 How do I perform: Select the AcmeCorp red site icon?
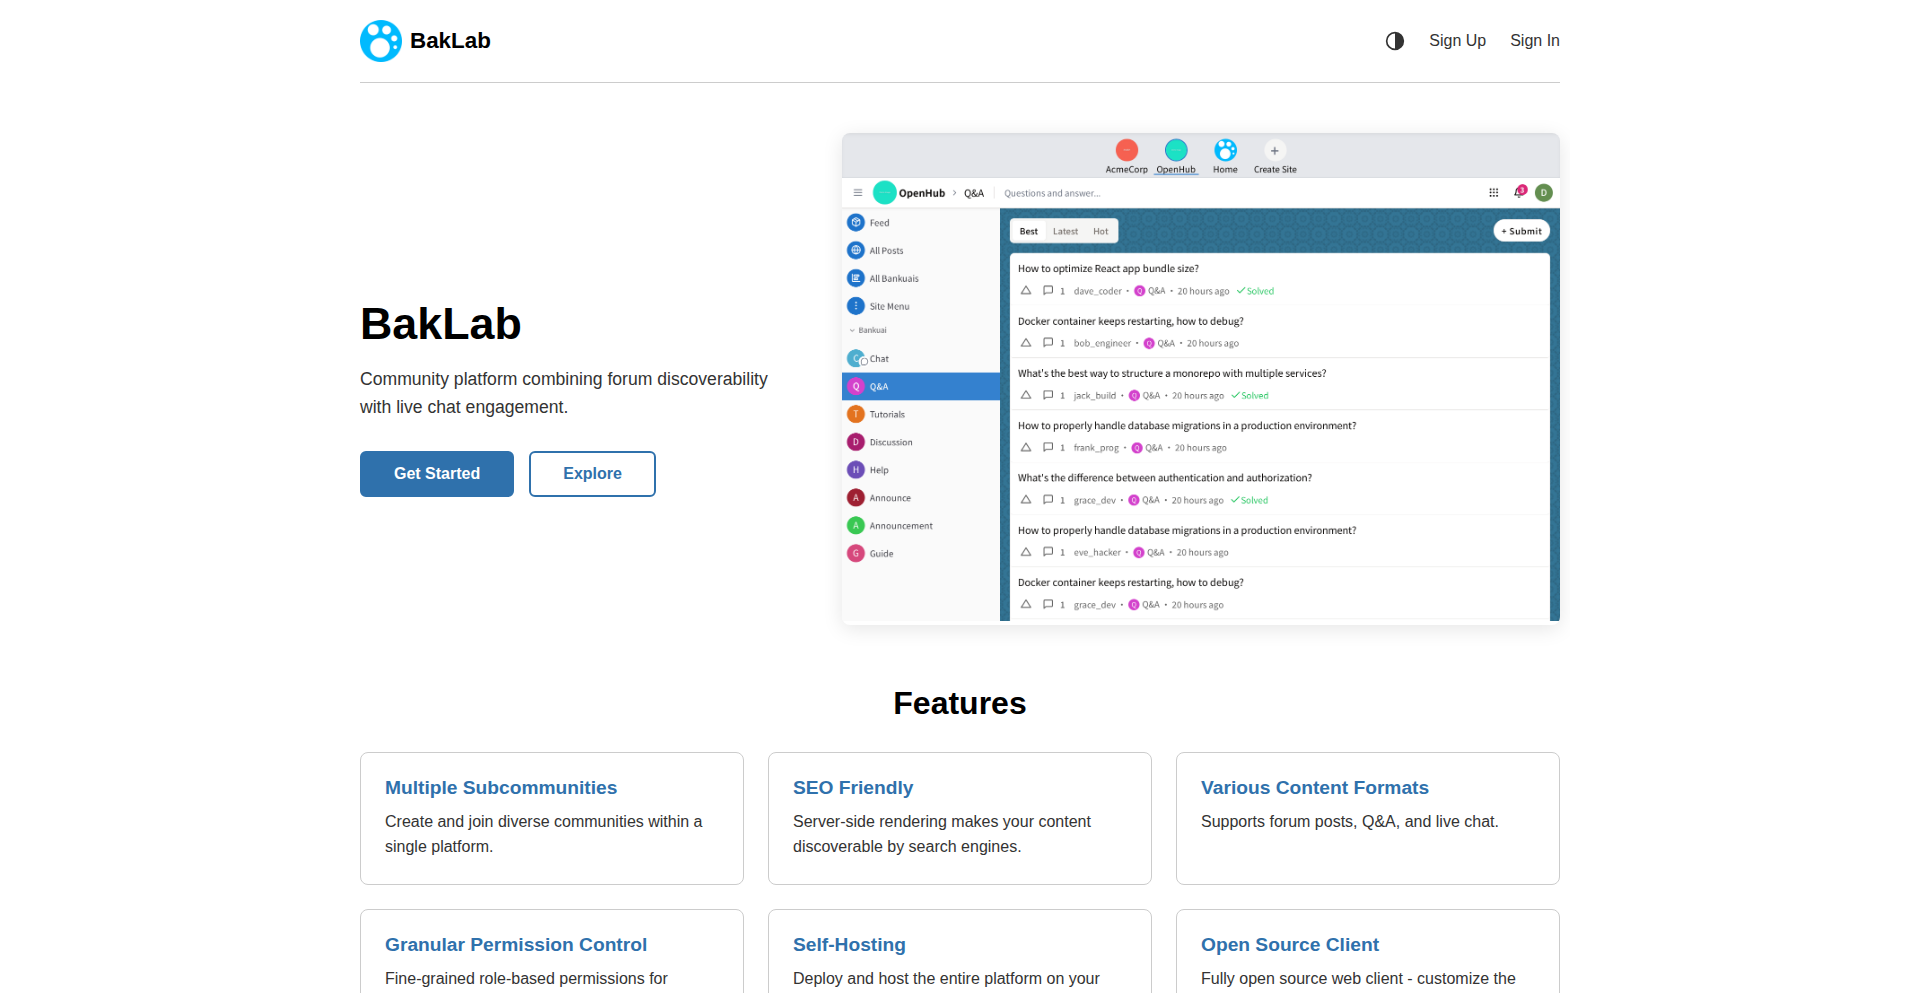coord(1126,150)
